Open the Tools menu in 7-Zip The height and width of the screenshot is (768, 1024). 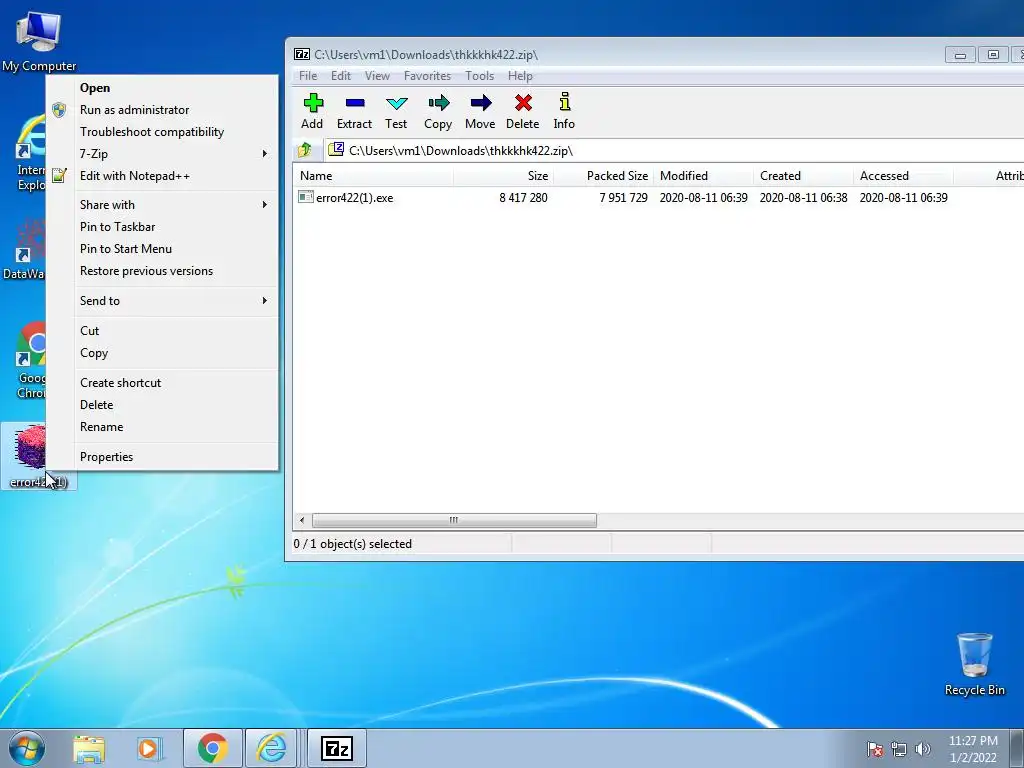(479, 76)
